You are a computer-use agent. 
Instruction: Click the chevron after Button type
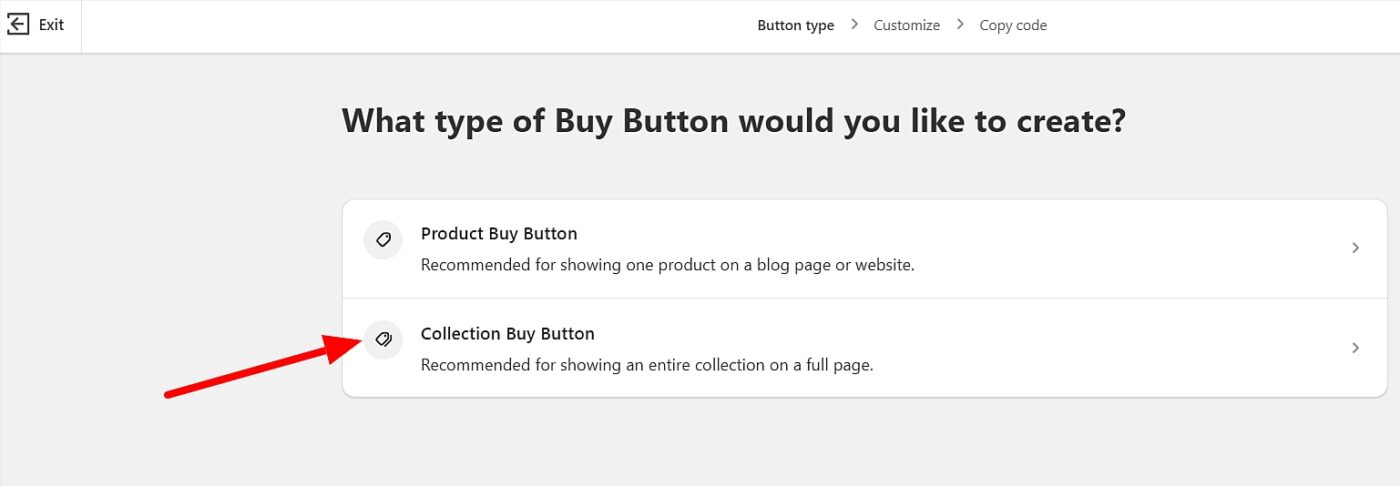(854, 24)
